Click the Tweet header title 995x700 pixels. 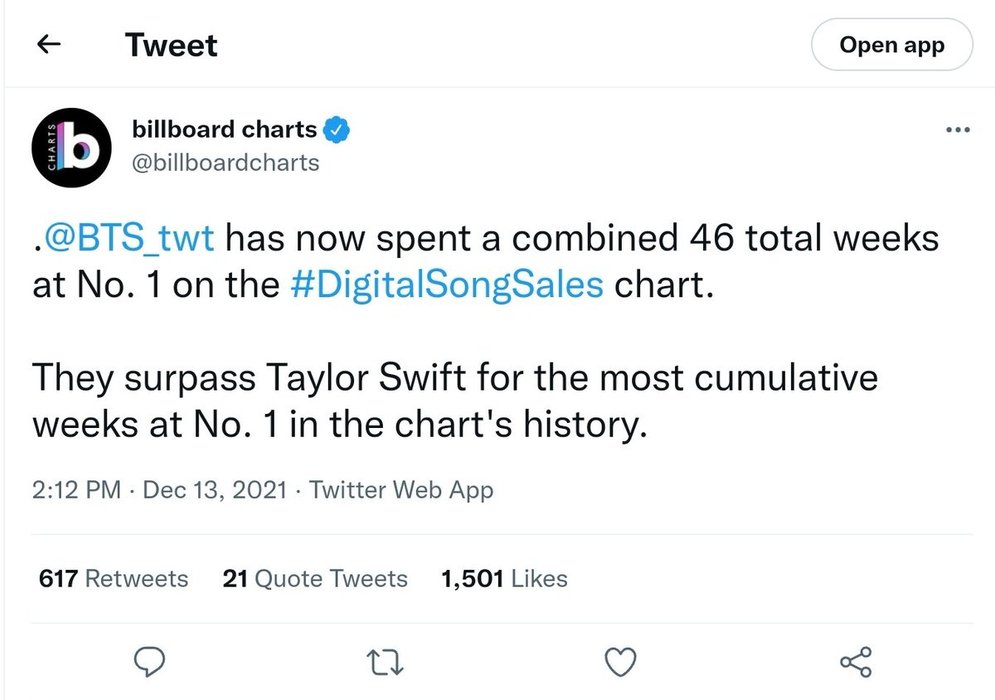171,45
